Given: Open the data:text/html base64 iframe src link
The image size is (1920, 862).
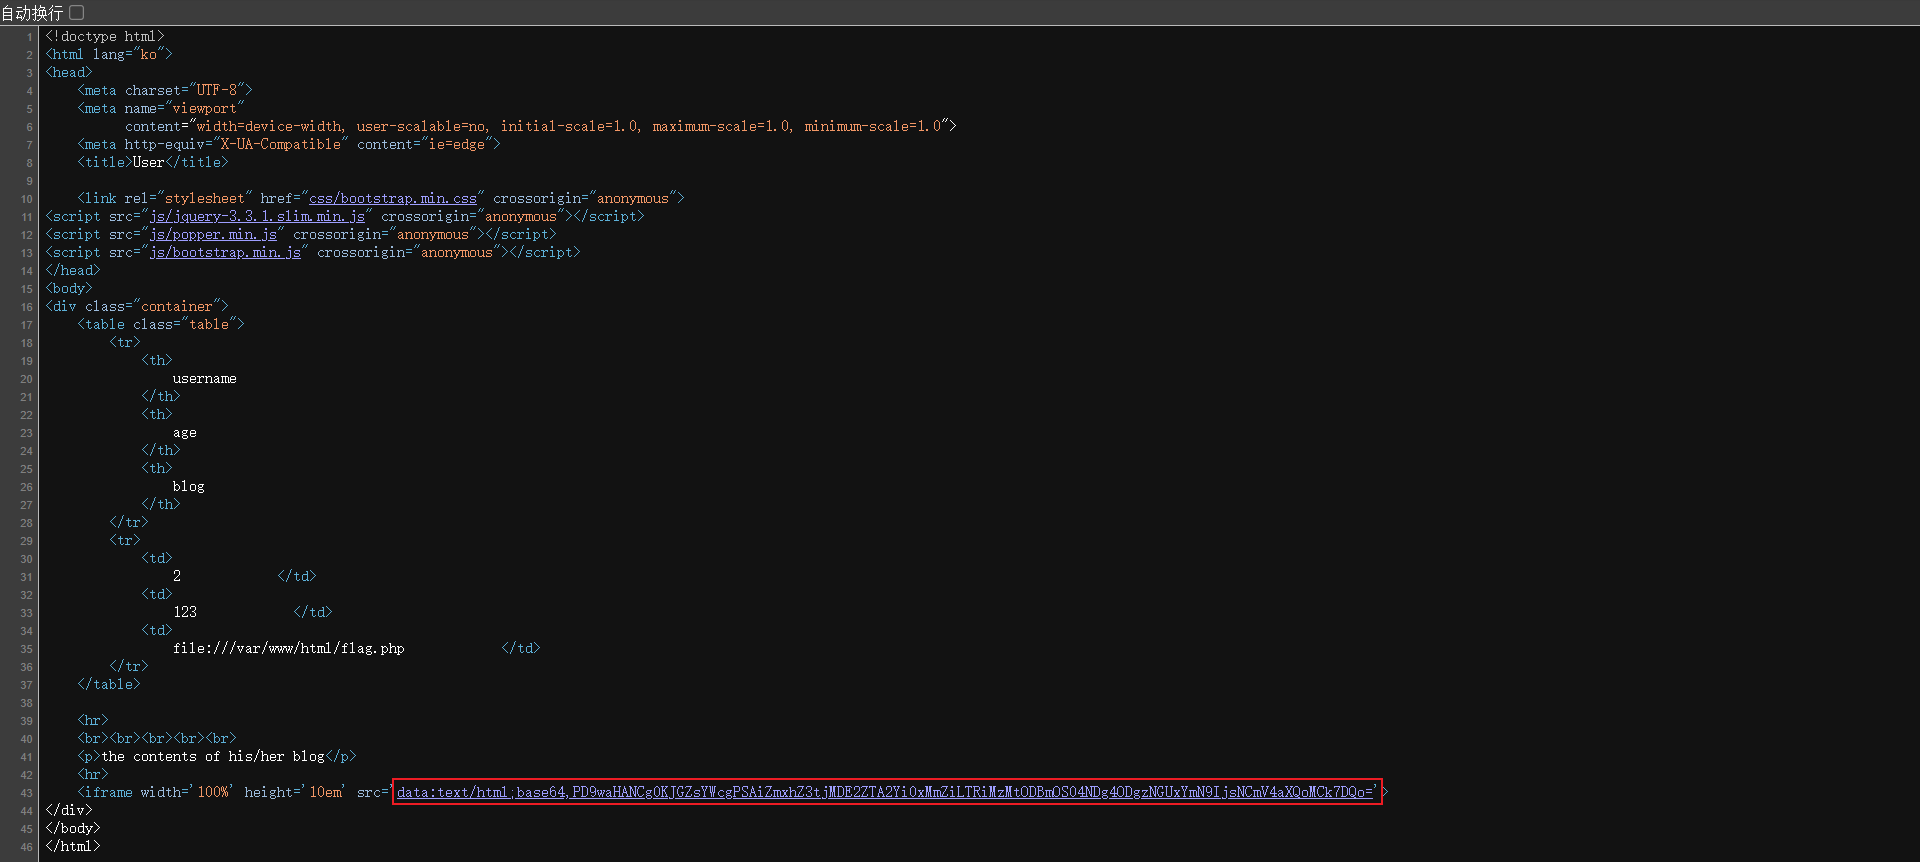Looking at the screenshot, I should point(885,792).
